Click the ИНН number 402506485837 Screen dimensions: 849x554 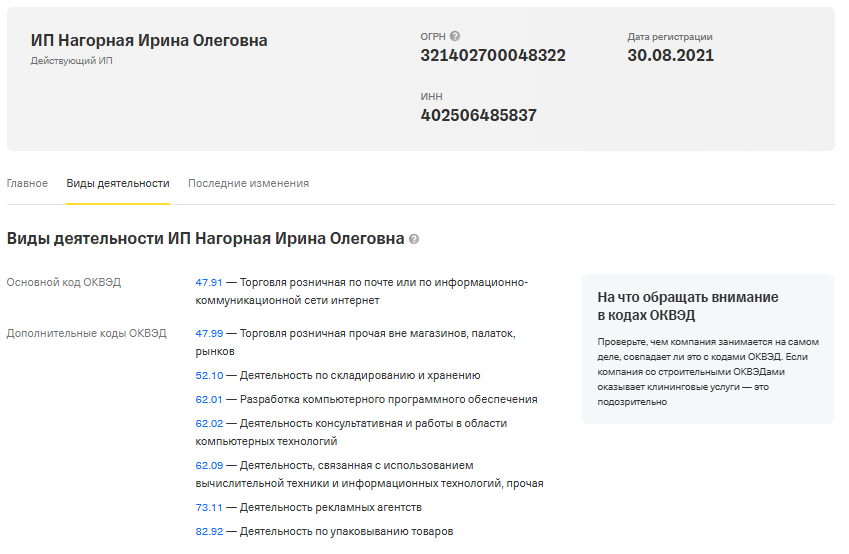[x=478, y=115]
